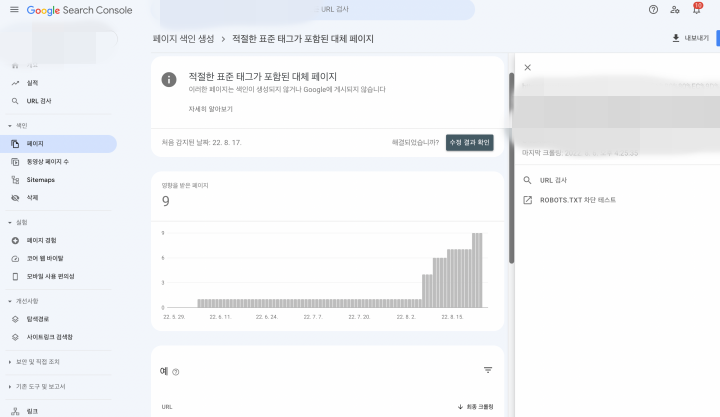Close the side detail panel
This screenshot has height=417, width=720.
point(528,68)
